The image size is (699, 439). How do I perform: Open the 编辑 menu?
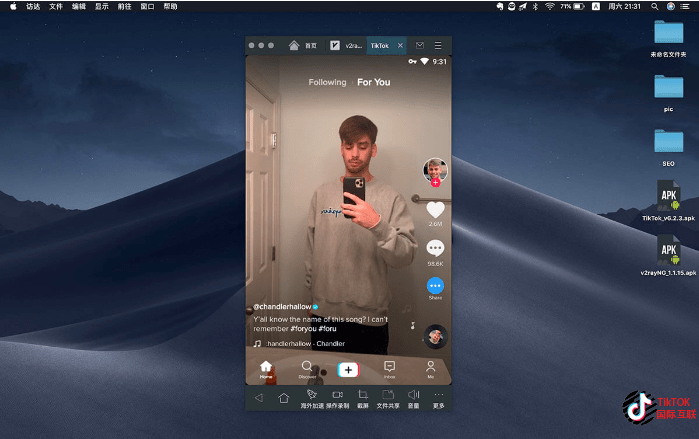tap(79, 6)
